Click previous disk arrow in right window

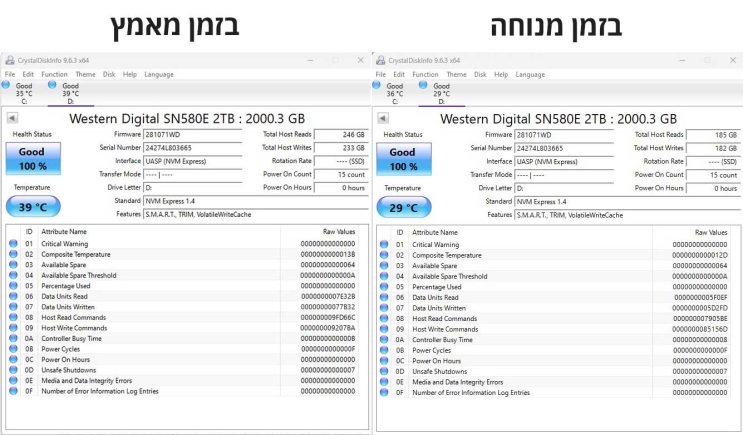[x=383, y=118]
